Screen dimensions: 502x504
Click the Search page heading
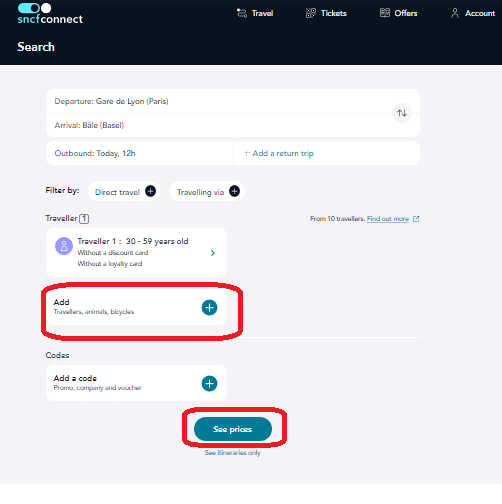(36, 47)
